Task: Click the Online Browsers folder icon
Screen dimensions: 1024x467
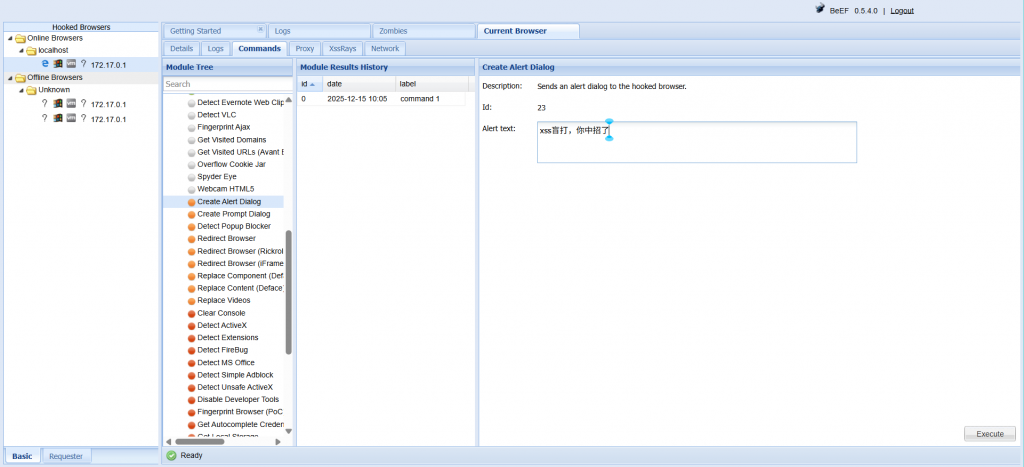Action: [20, 38]
